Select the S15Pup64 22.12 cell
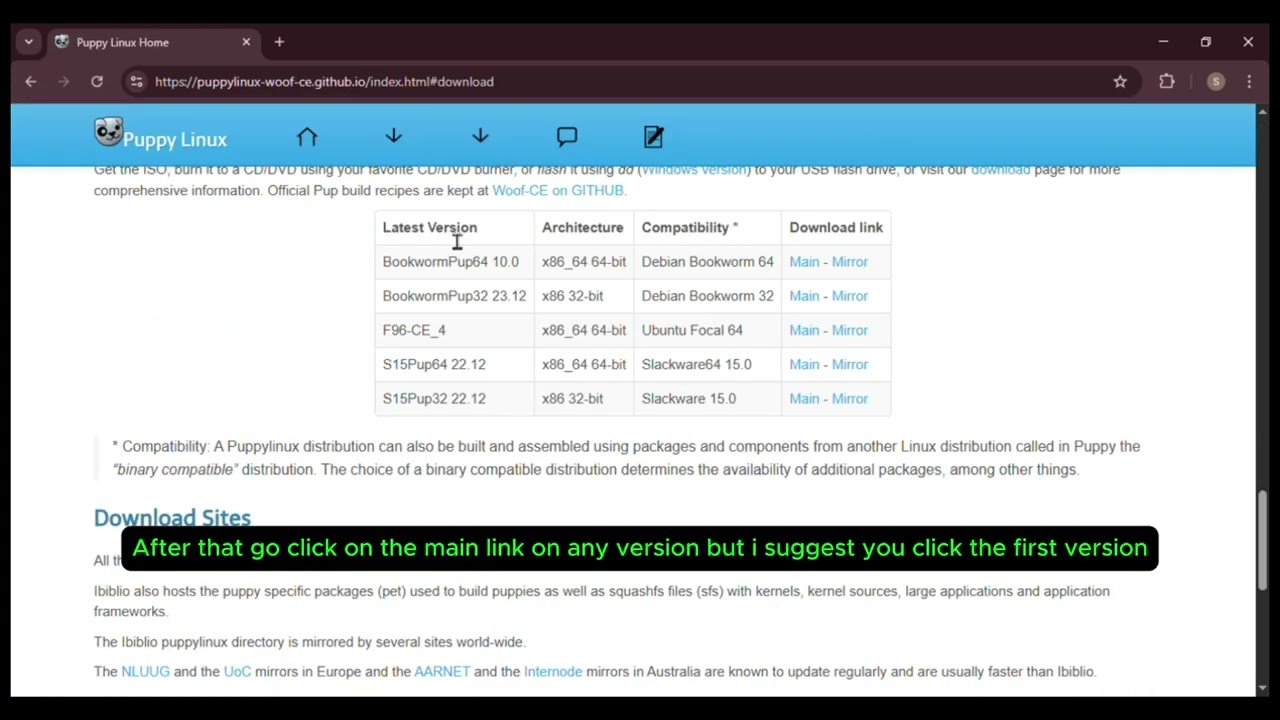 pos(455,364)
